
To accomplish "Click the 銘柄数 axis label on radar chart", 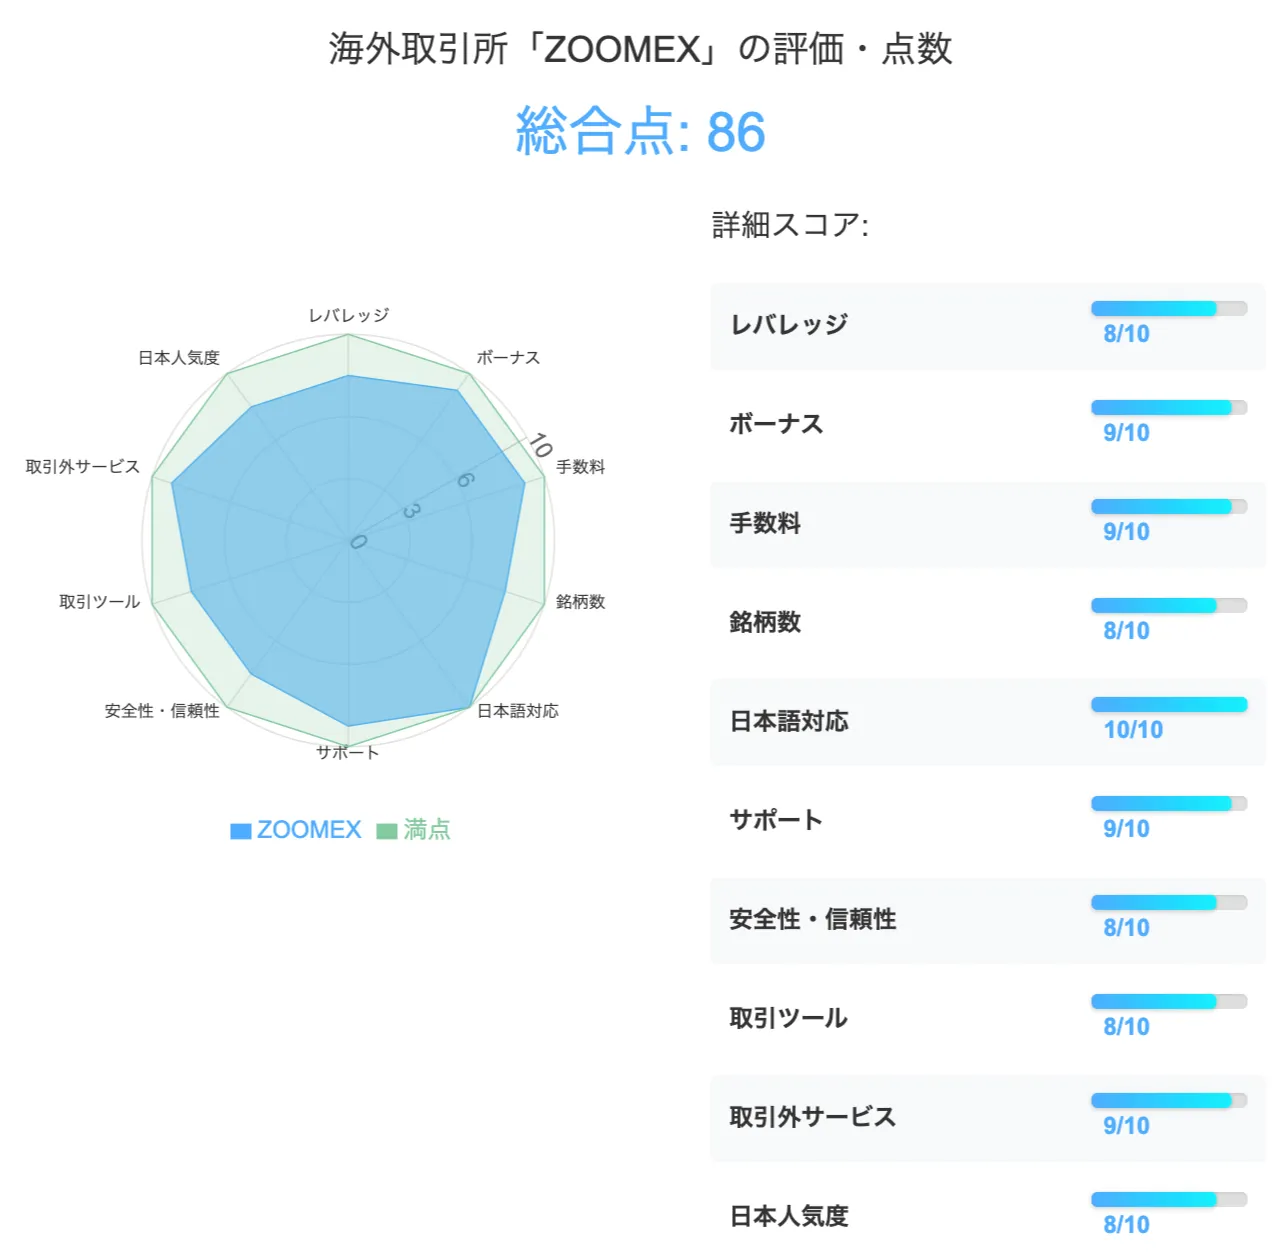I will [x=581, y=602].
